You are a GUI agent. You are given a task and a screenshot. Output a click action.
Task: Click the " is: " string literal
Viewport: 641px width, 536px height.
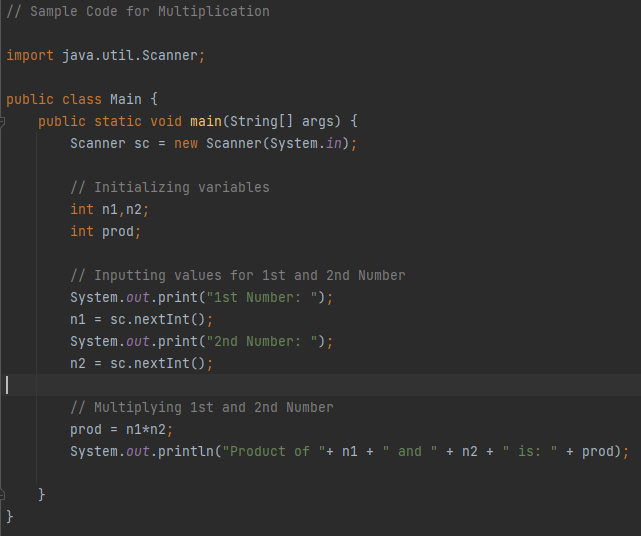pyautogui.click(x=530, y=451)
